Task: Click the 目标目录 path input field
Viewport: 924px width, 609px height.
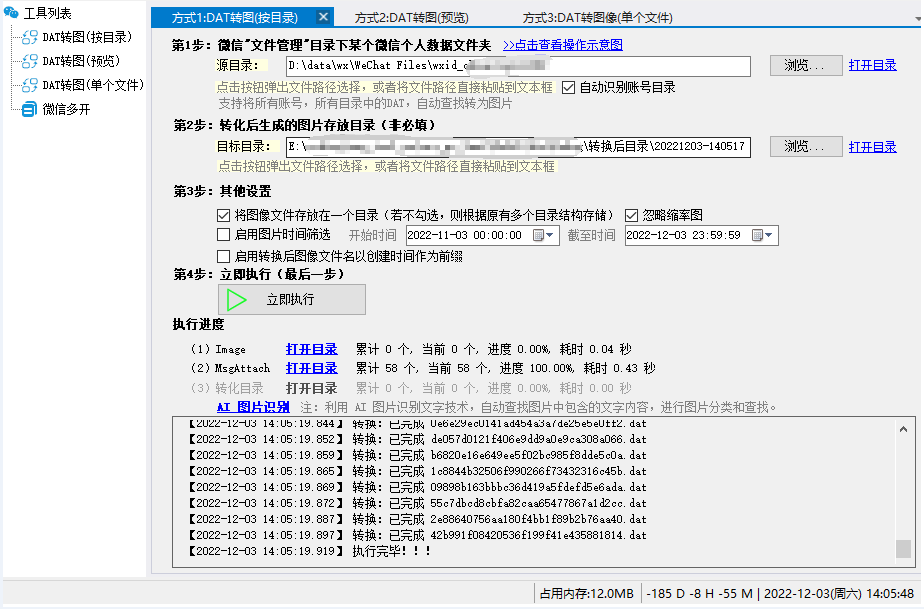Action: coord(518,147)
